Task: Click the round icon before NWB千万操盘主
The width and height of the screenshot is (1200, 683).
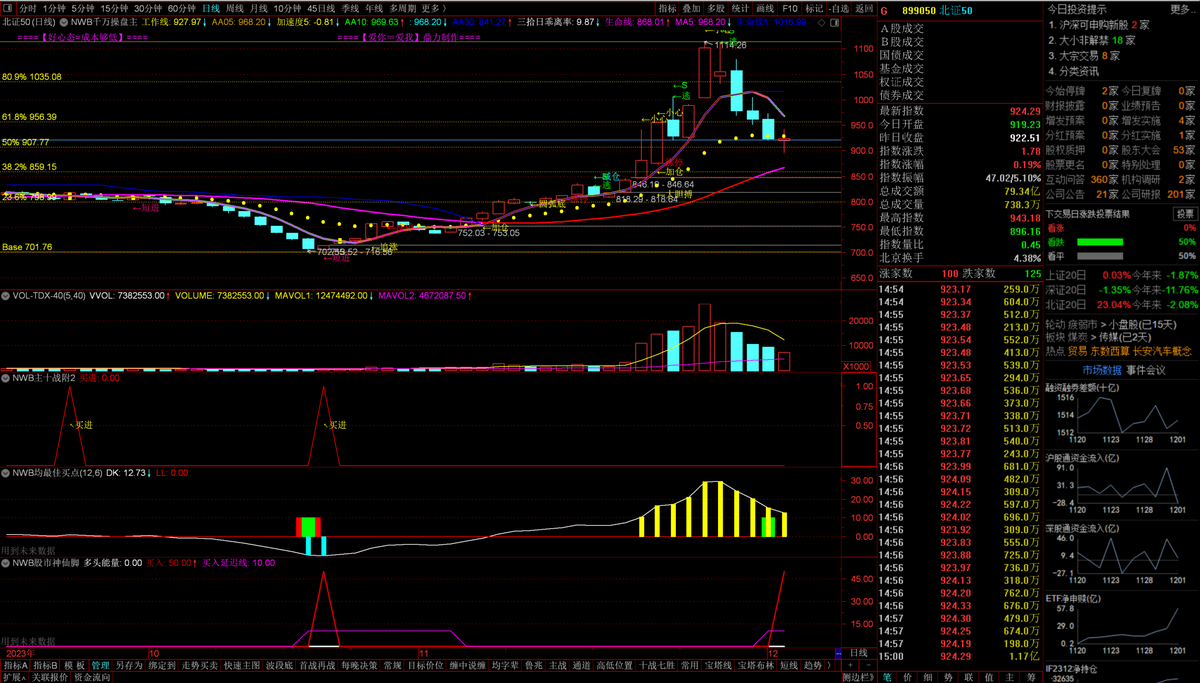Action: coord(65,21)
